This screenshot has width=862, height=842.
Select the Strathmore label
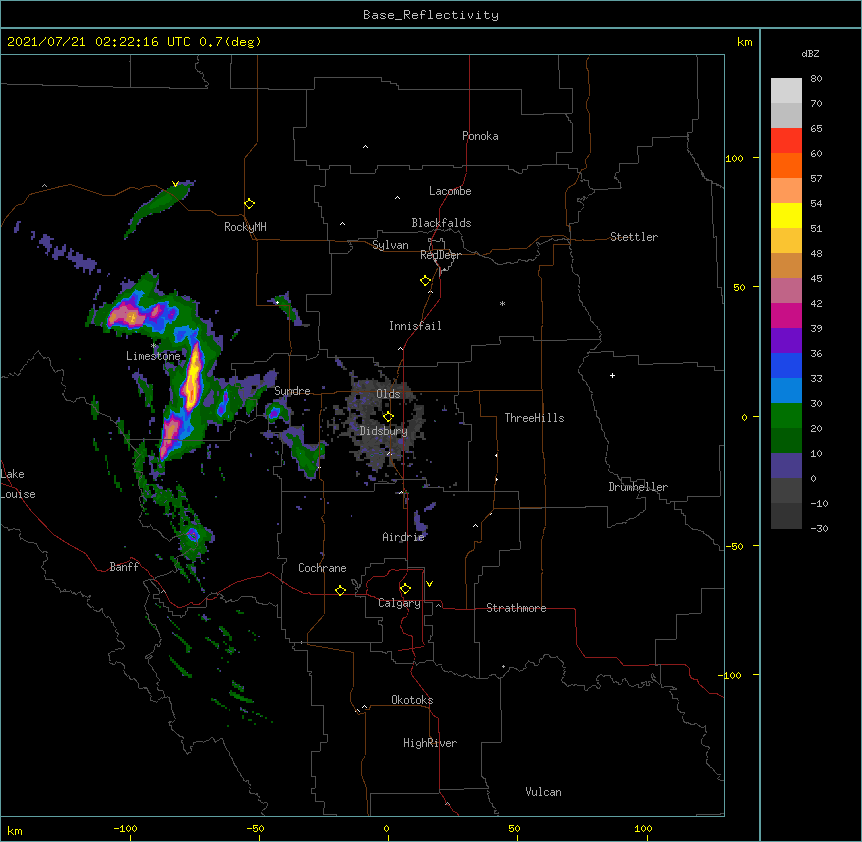pos(516,608)
